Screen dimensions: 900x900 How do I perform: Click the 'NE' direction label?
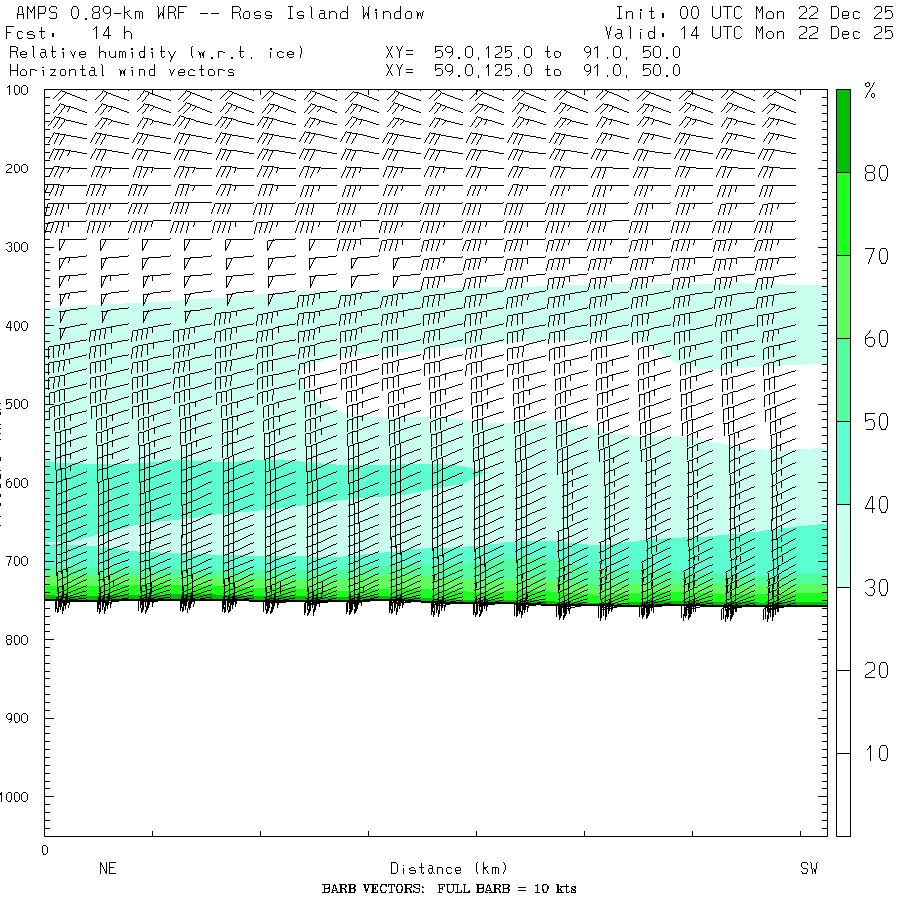108,868
